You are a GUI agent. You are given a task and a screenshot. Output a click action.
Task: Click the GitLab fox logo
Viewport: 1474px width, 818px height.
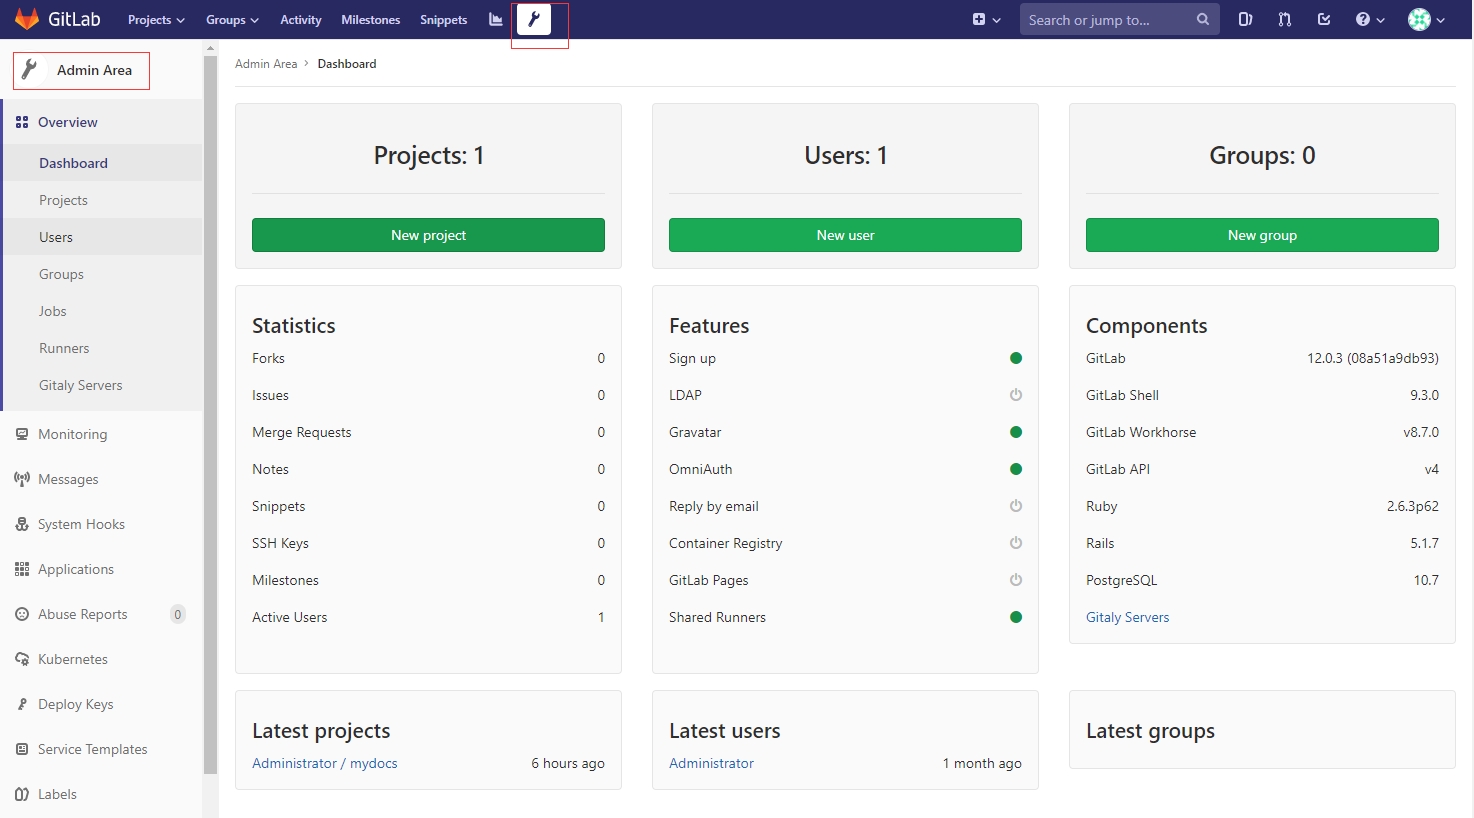coord(27,20)
